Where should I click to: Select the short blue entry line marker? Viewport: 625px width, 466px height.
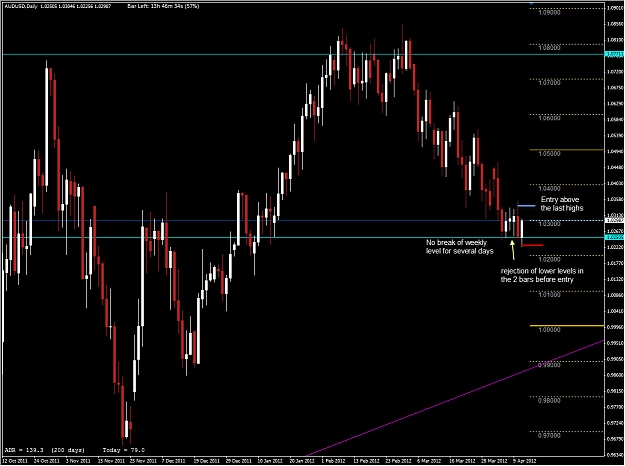tap(526, 206)
